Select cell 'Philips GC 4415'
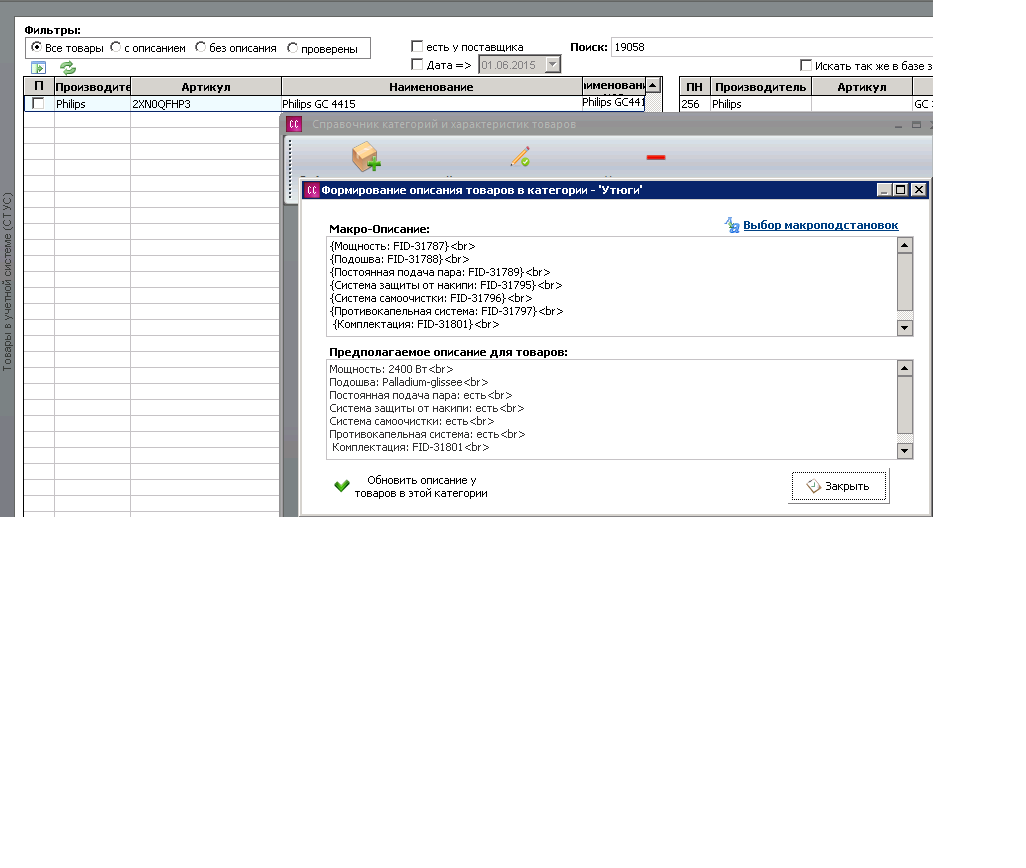Image resolution: width=1026 pixels, height=868 pixels. [x=431, y=103]
